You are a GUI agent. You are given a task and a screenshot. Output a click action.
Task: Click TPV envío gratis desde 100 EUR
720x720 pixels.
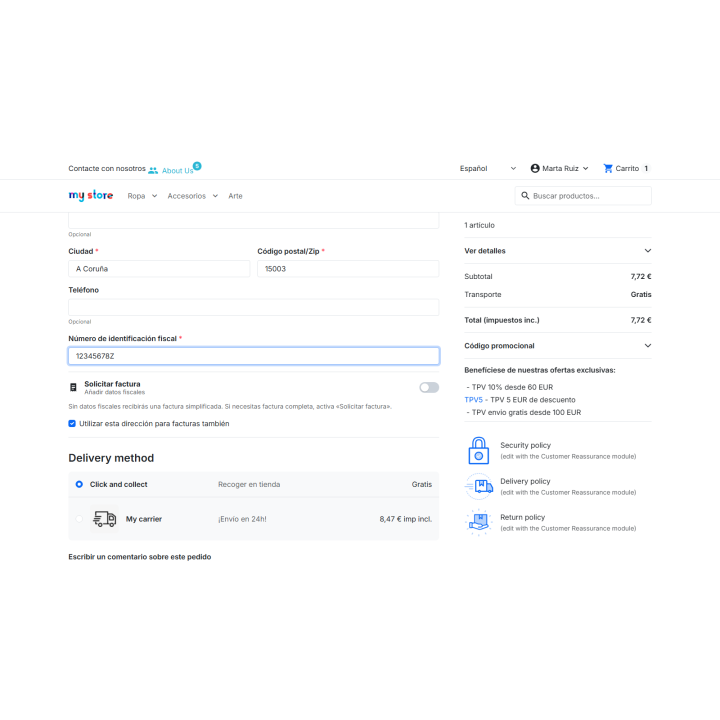coord(526,412)
